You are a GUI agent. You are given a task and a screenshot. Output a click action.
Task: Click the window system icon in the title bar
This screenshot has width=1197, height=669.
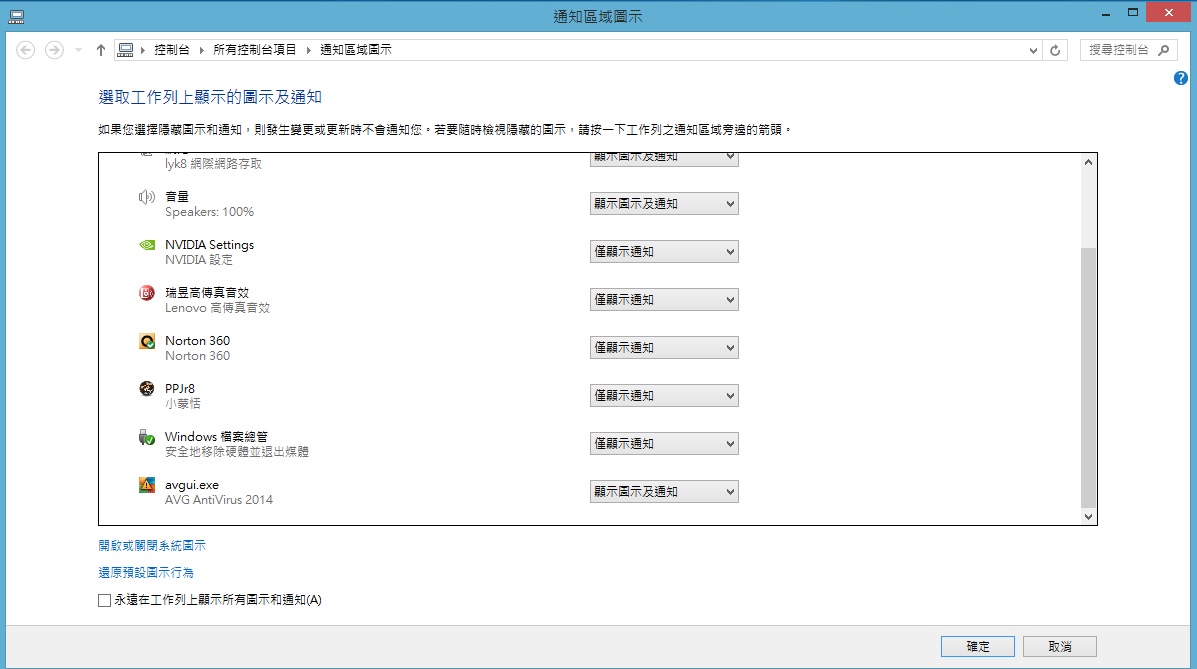point(16,16)
